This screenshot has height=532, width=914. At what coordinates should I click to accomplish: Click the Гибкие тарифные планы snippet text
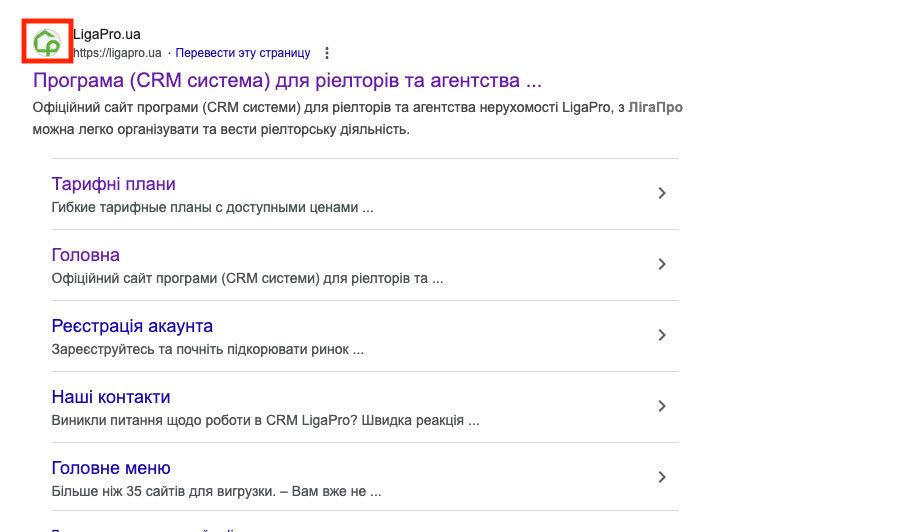pos(212,208)
